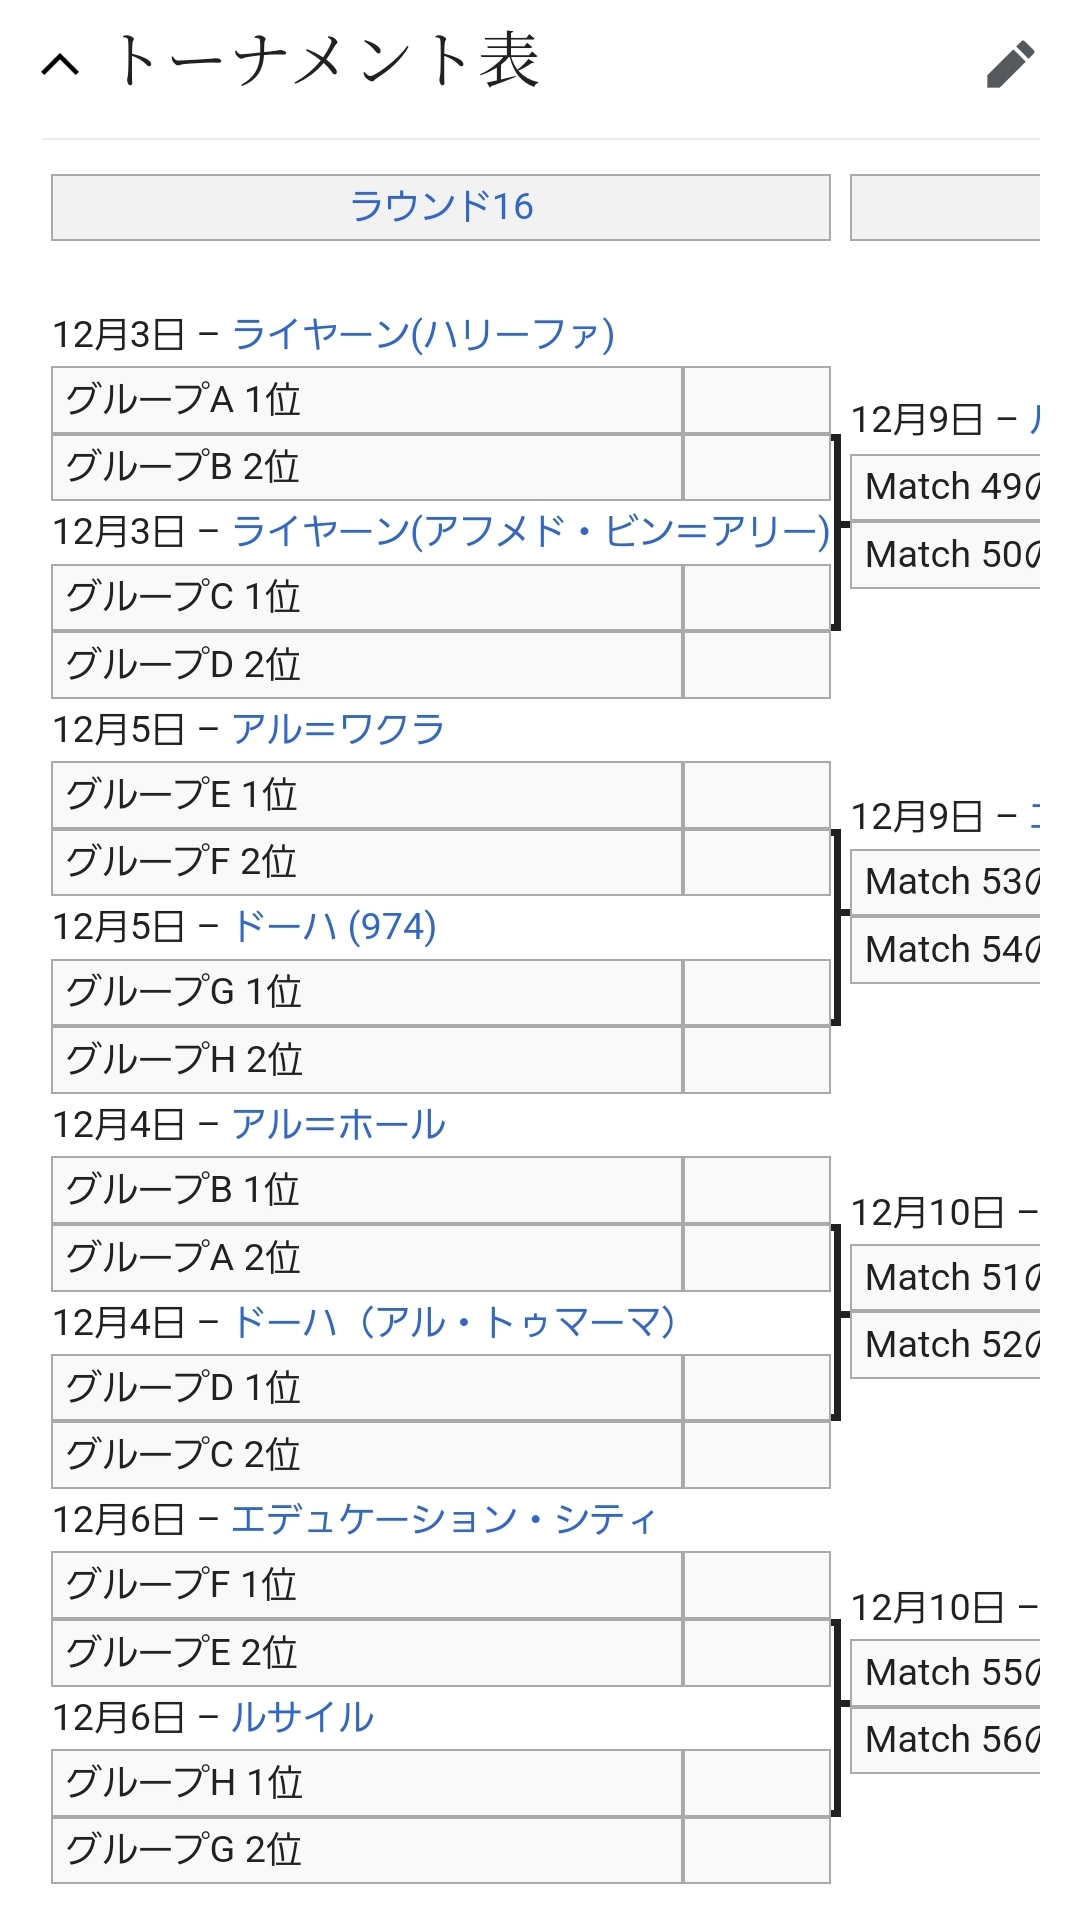Image resolution: width=1078 pixels, height=1914 pixels.
Task: Select the グループH 2位 bracket cell
Action: coord(367,1060)
